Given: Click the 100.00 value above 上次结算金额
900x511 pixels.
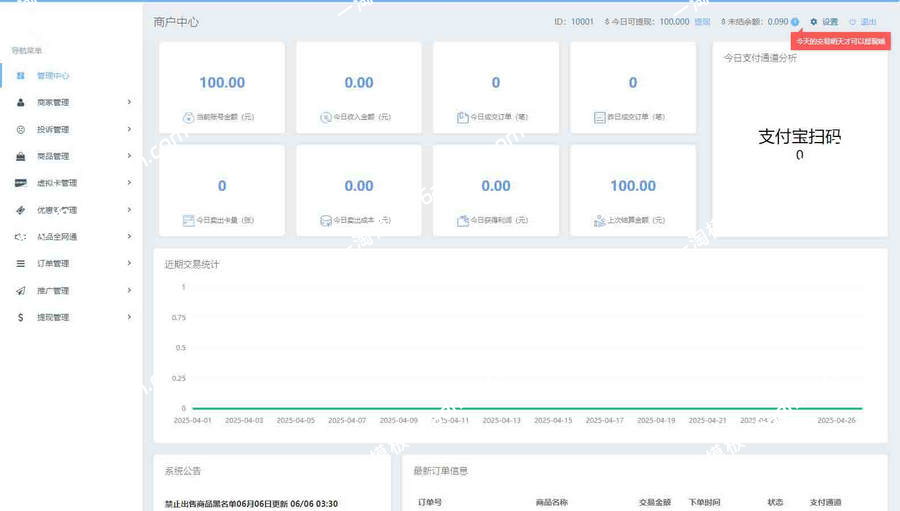Looking at the screenshot, I should point(633,186).
